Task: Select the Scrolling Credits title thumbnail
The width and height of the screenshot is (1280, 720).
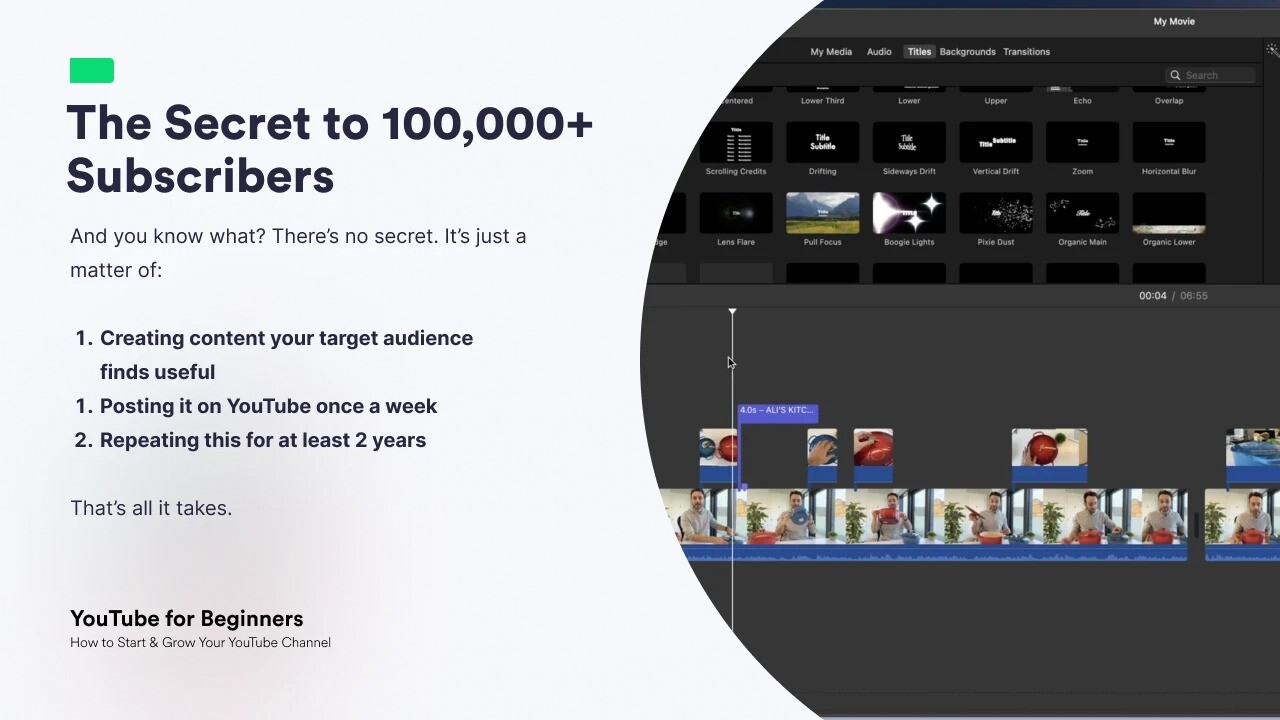Action: click(736, 142)
